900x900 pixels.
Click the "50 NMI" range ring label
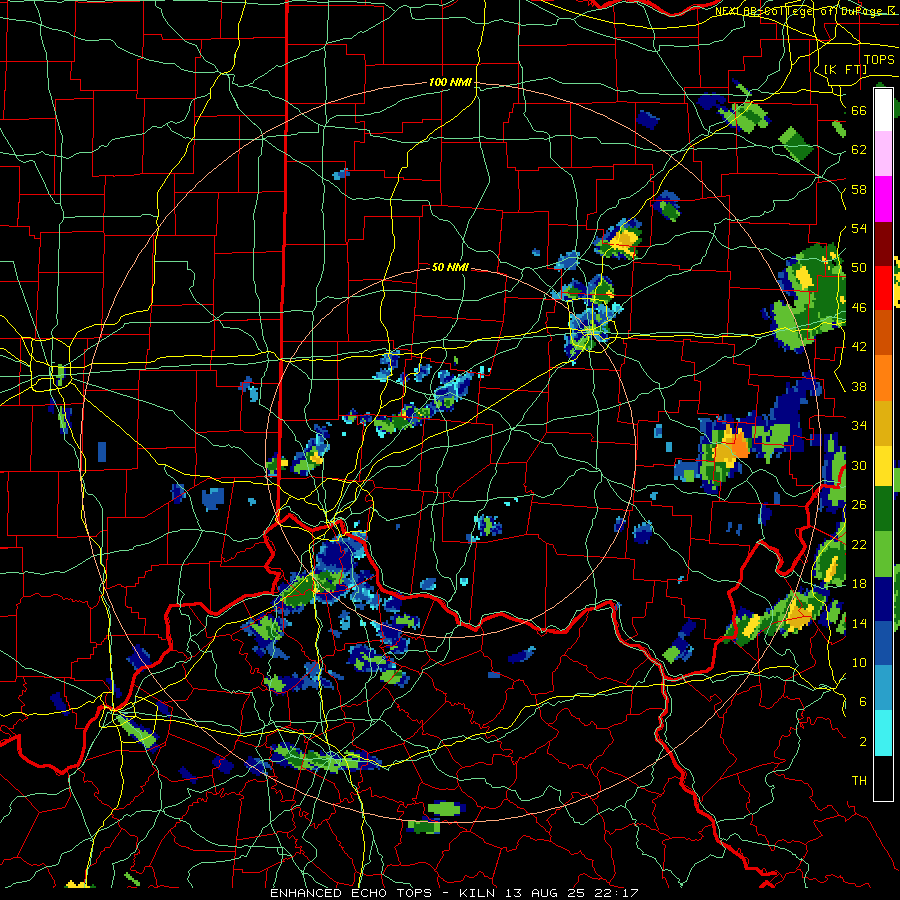pos(450,267)
